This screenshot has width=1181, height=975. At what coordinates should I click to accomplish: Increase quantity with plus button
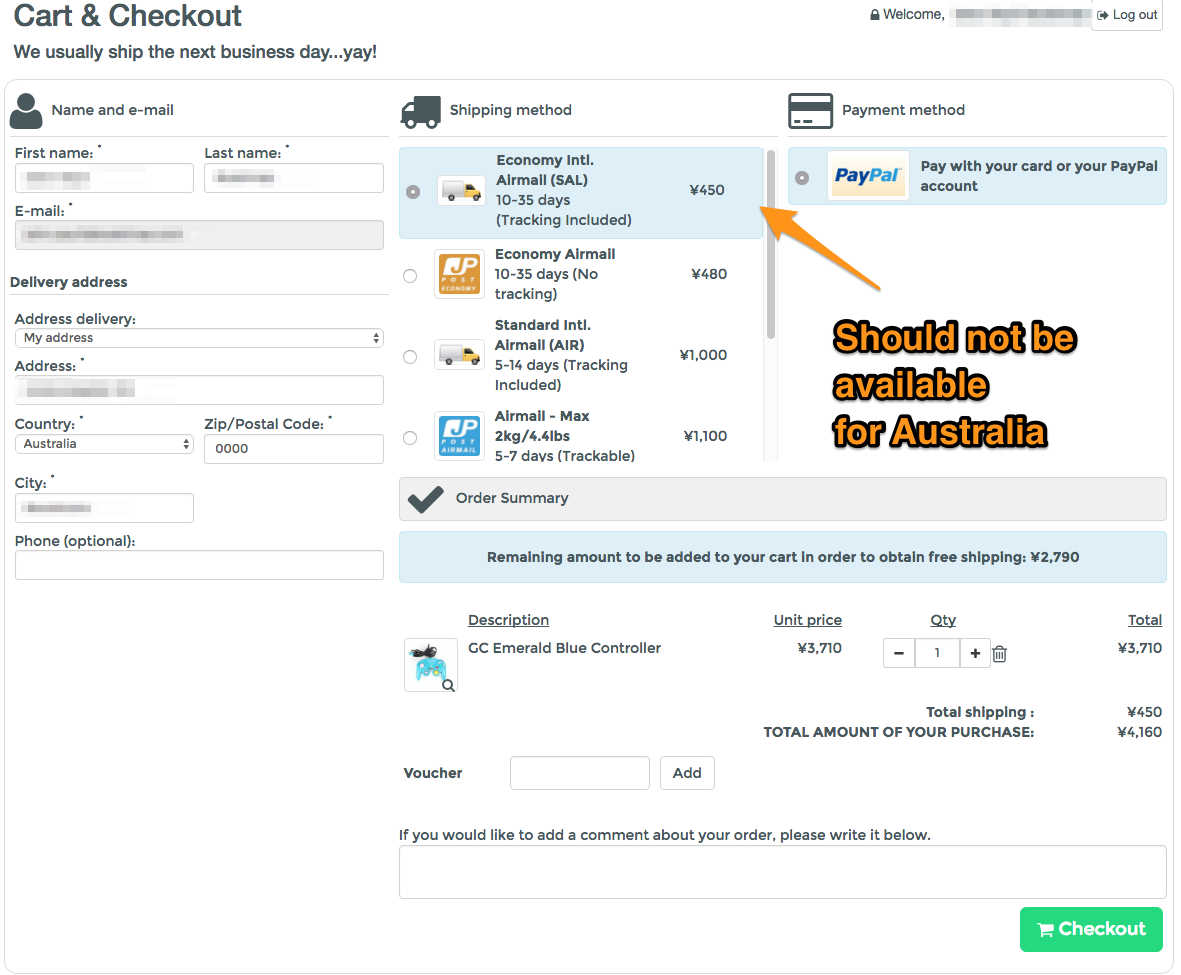point(975,654)
